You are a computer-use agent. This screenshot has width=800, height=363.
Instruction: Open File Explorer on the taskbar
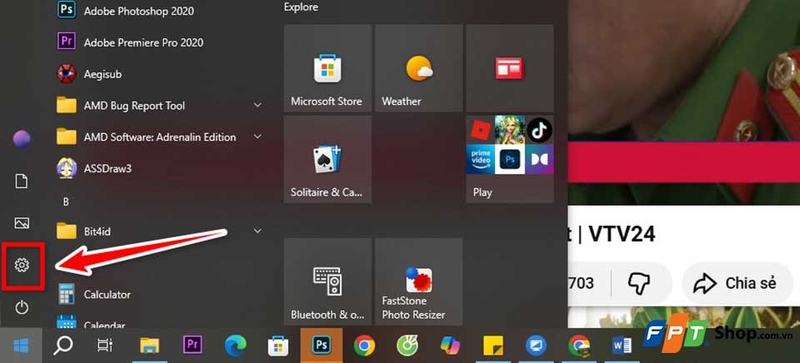click(150, 346)
